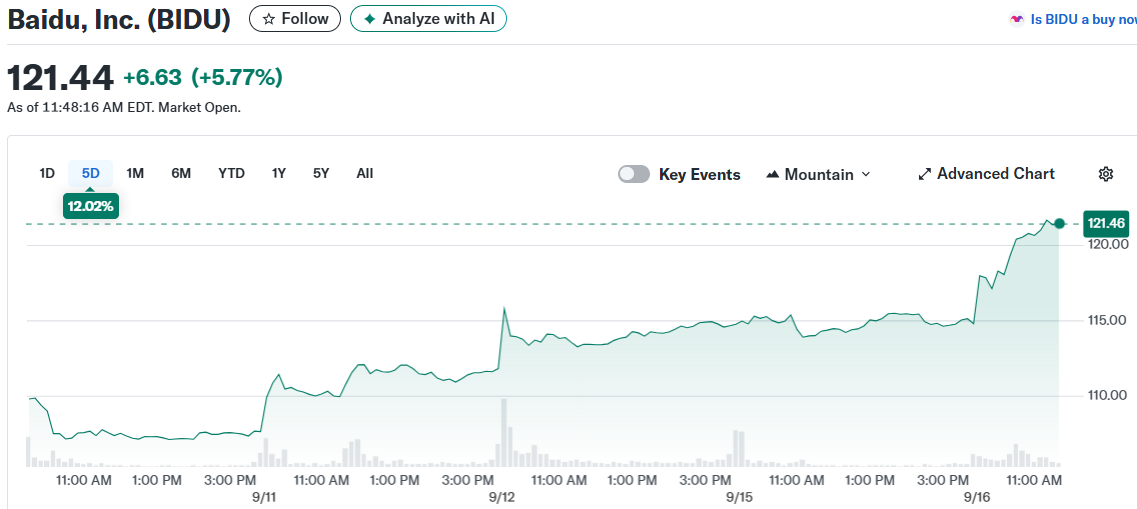
Task: Click the 9/15 date label on axis
Action: coord(739,497)
